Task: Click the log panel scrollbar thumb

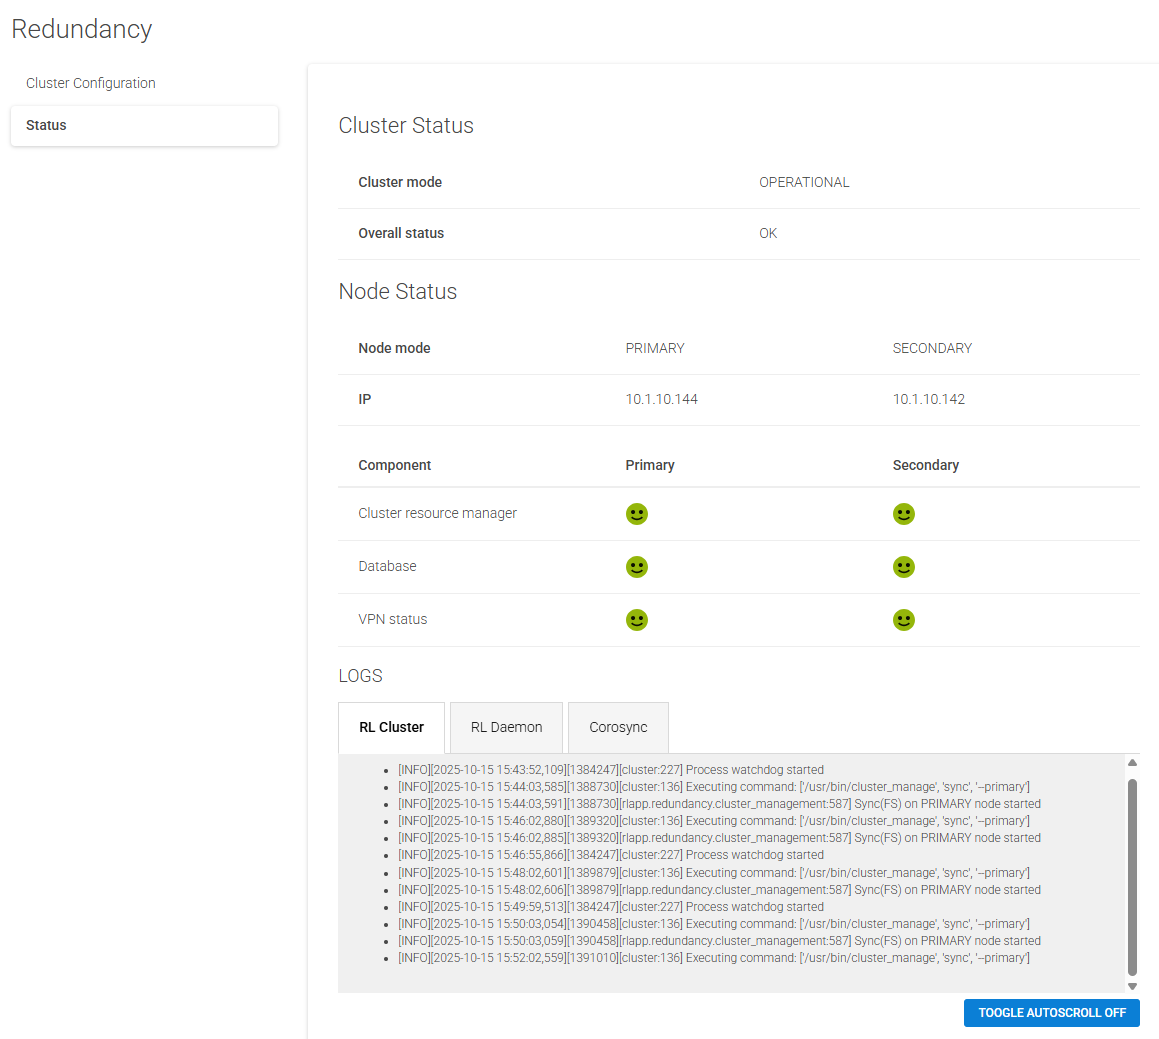Action: pos(1132,875)
